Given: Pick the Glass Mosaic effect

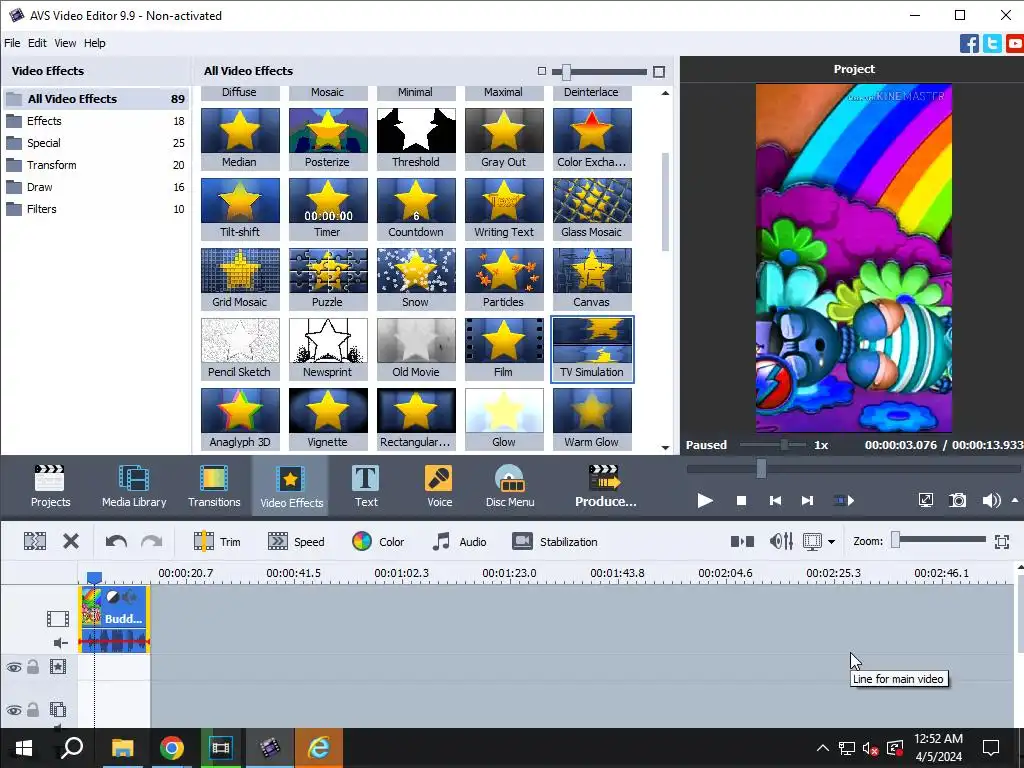Looking at the screenshot, I should pyautogui.click(x=592, y=209).
